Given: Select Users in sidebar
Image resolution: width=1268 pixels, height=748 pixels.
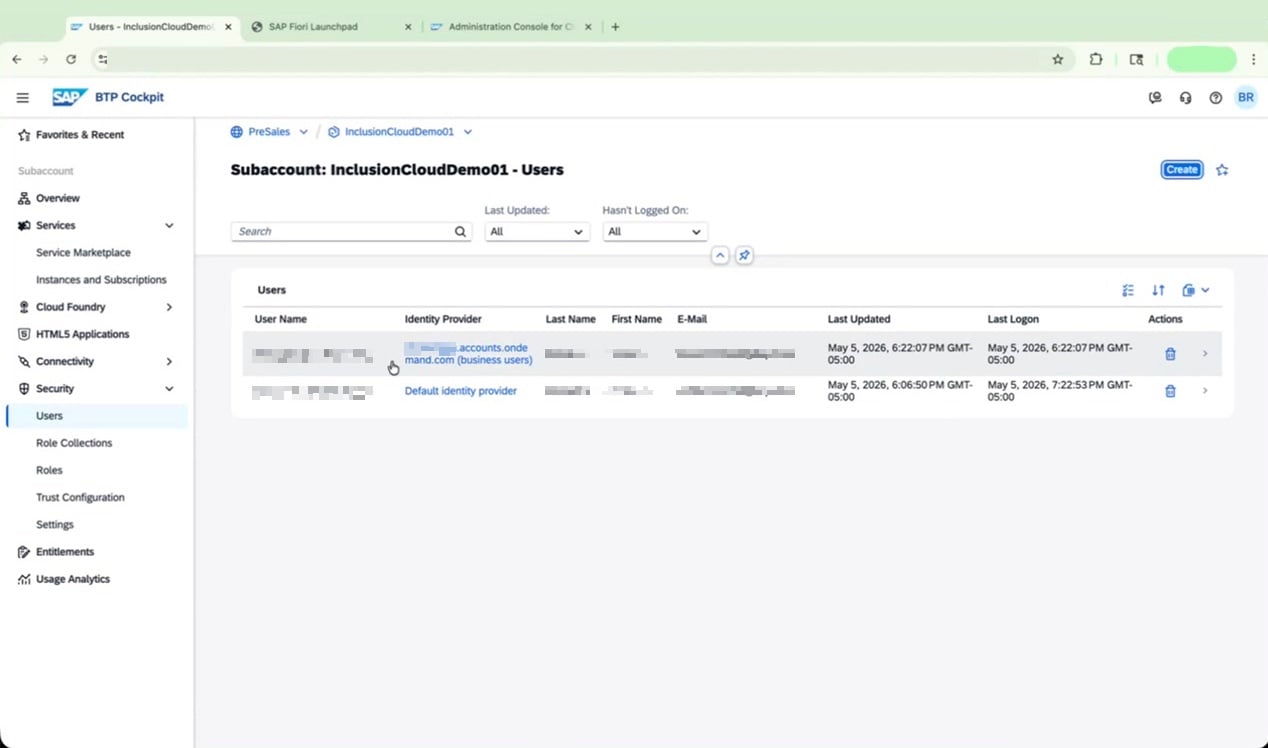Looking at the screenshot, I should [x=97, y=416].
